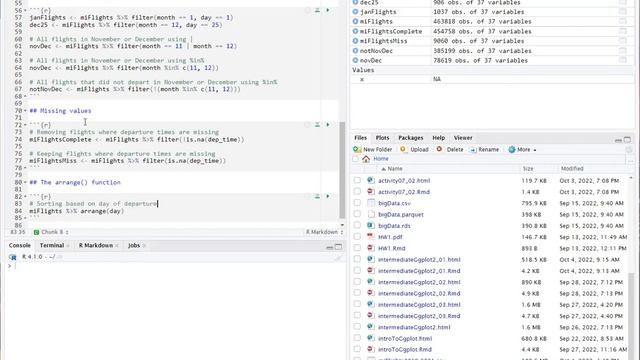Open options gear for the line 72 chunk

307,124
